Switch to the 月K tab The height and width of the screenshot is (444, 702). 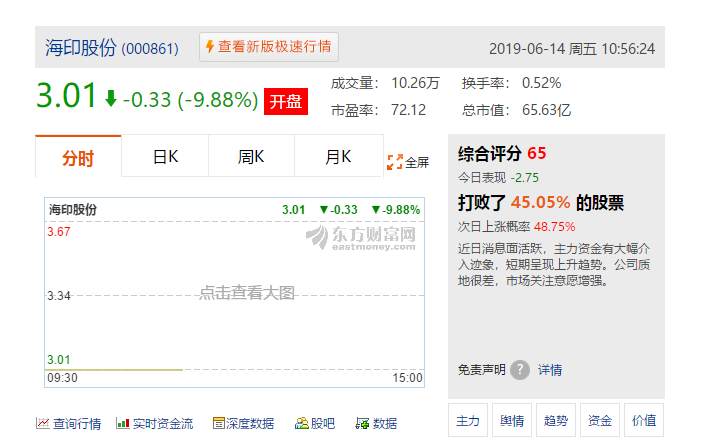coord(338,157)
